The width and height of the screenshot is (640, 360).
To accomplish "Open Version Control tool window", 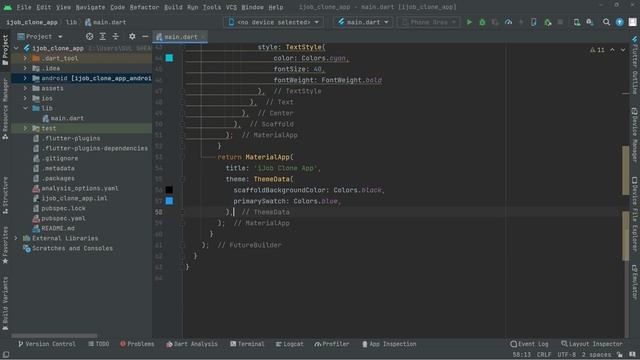I will 47,344.
